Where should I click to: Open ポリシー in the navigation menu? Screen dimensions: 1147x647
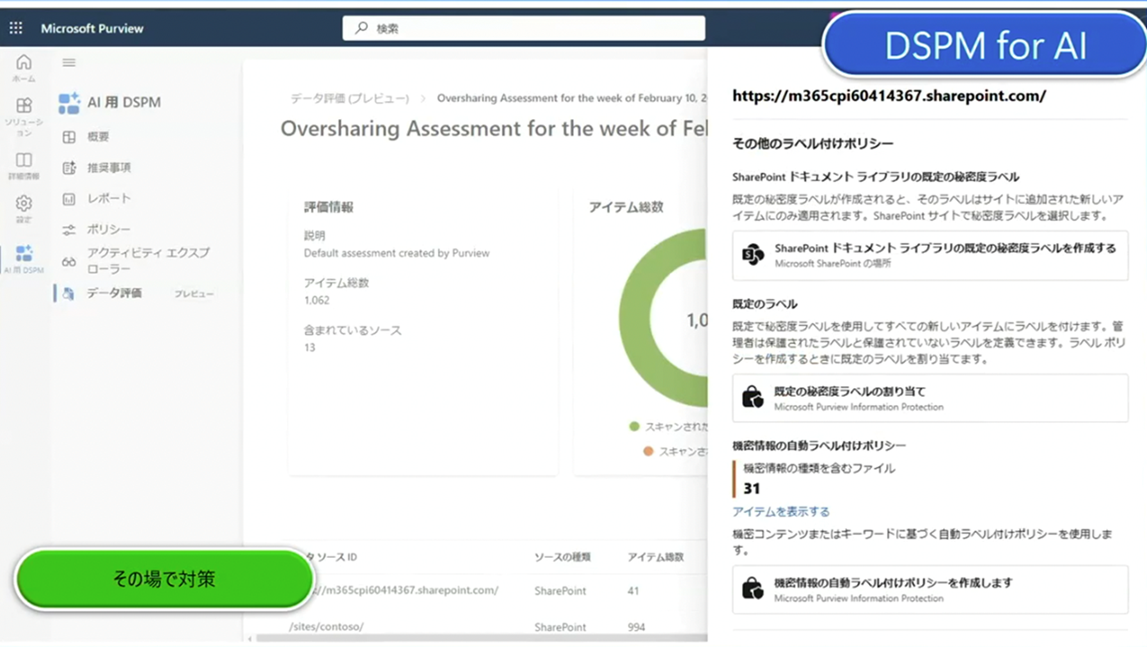[x=109, y=229]
